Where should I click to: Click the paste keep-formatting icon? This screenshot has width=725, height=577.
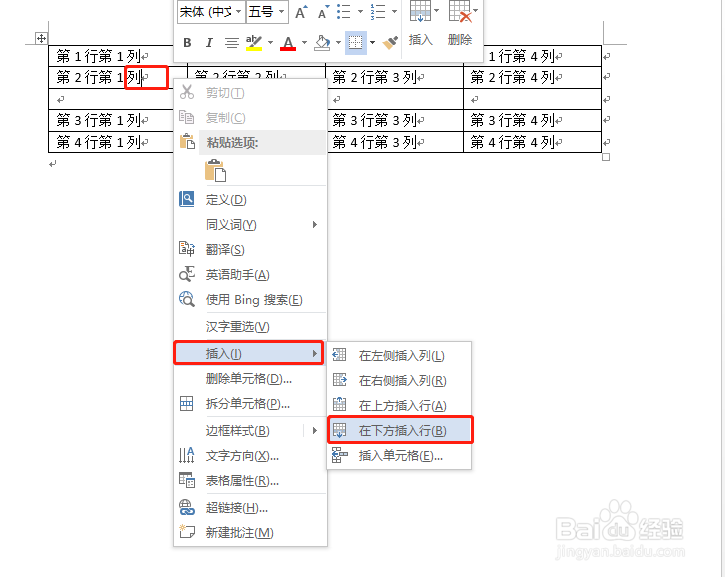[x=215, y=171]
